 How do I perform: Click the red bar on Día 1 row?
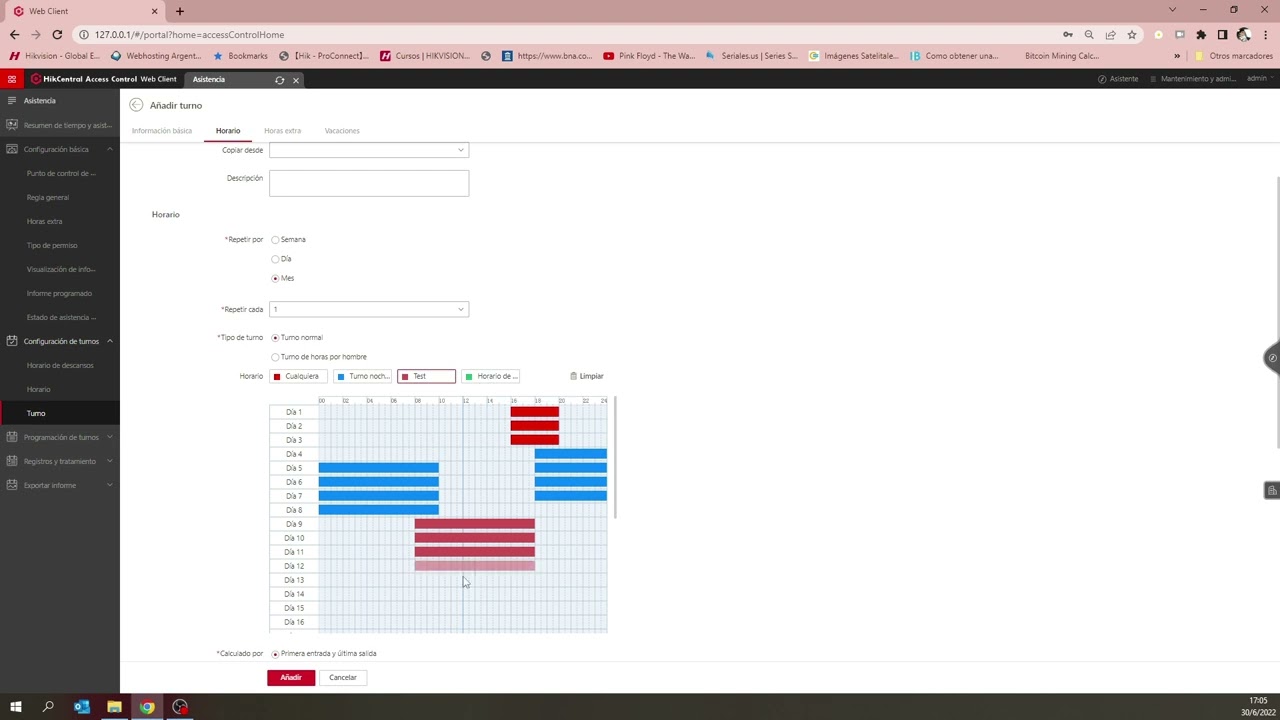coord(534,412)
